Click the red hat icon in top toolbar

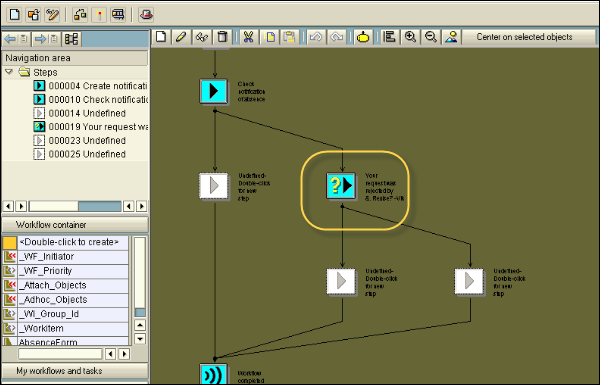(146, 15)
